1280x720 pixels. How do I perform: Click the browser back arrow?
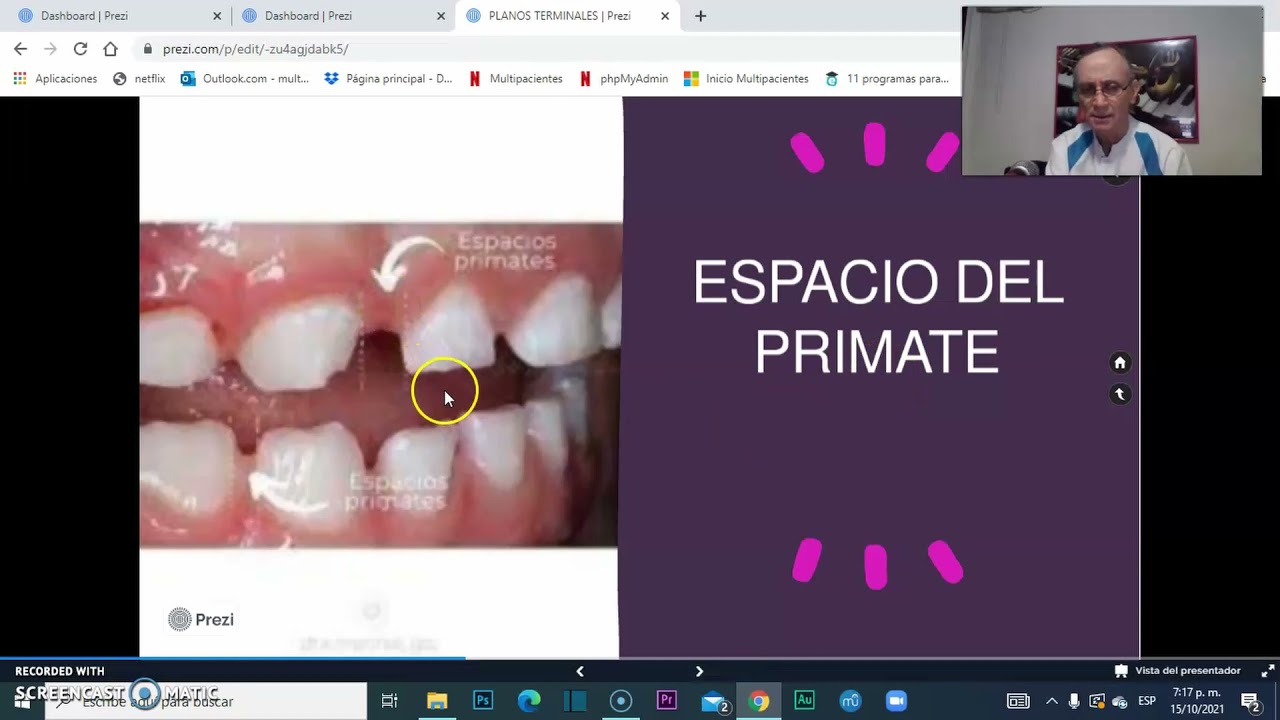tap(20, 48)
